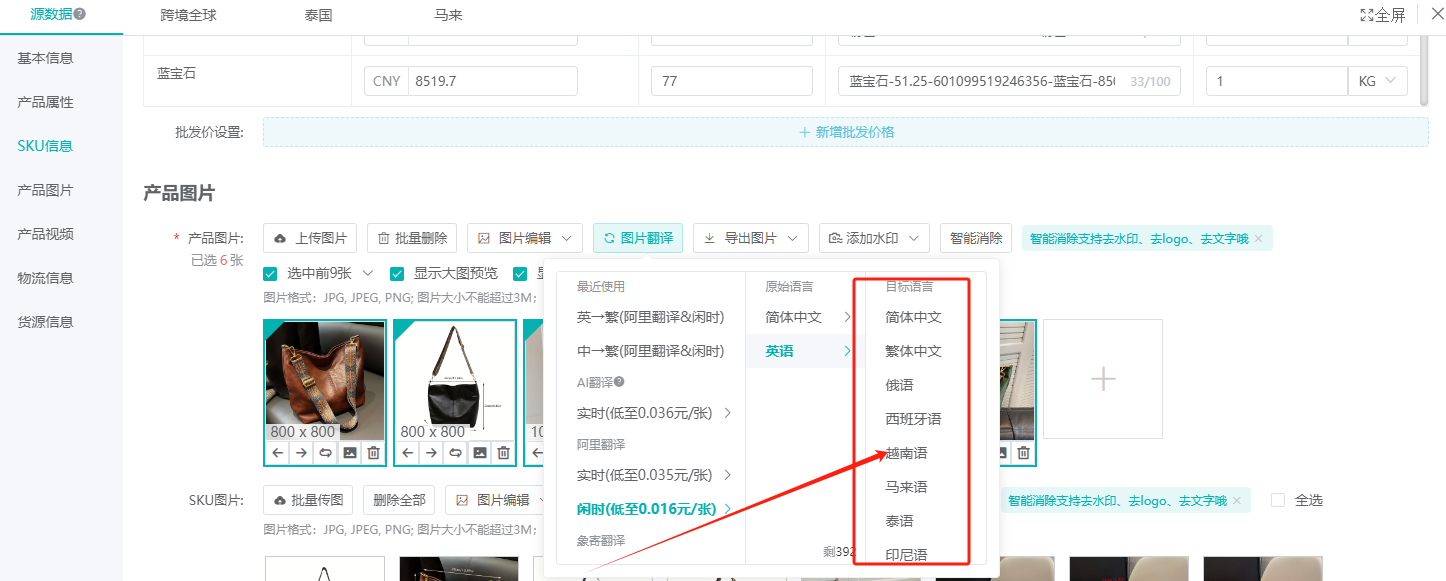Click the plus tile to add image

point(1102,379)
